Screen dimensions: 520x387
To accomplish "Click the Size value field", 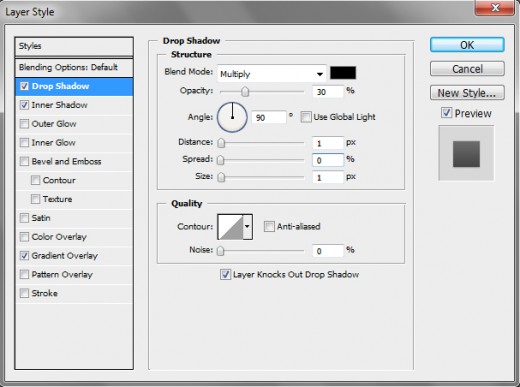I will point(328,177).
